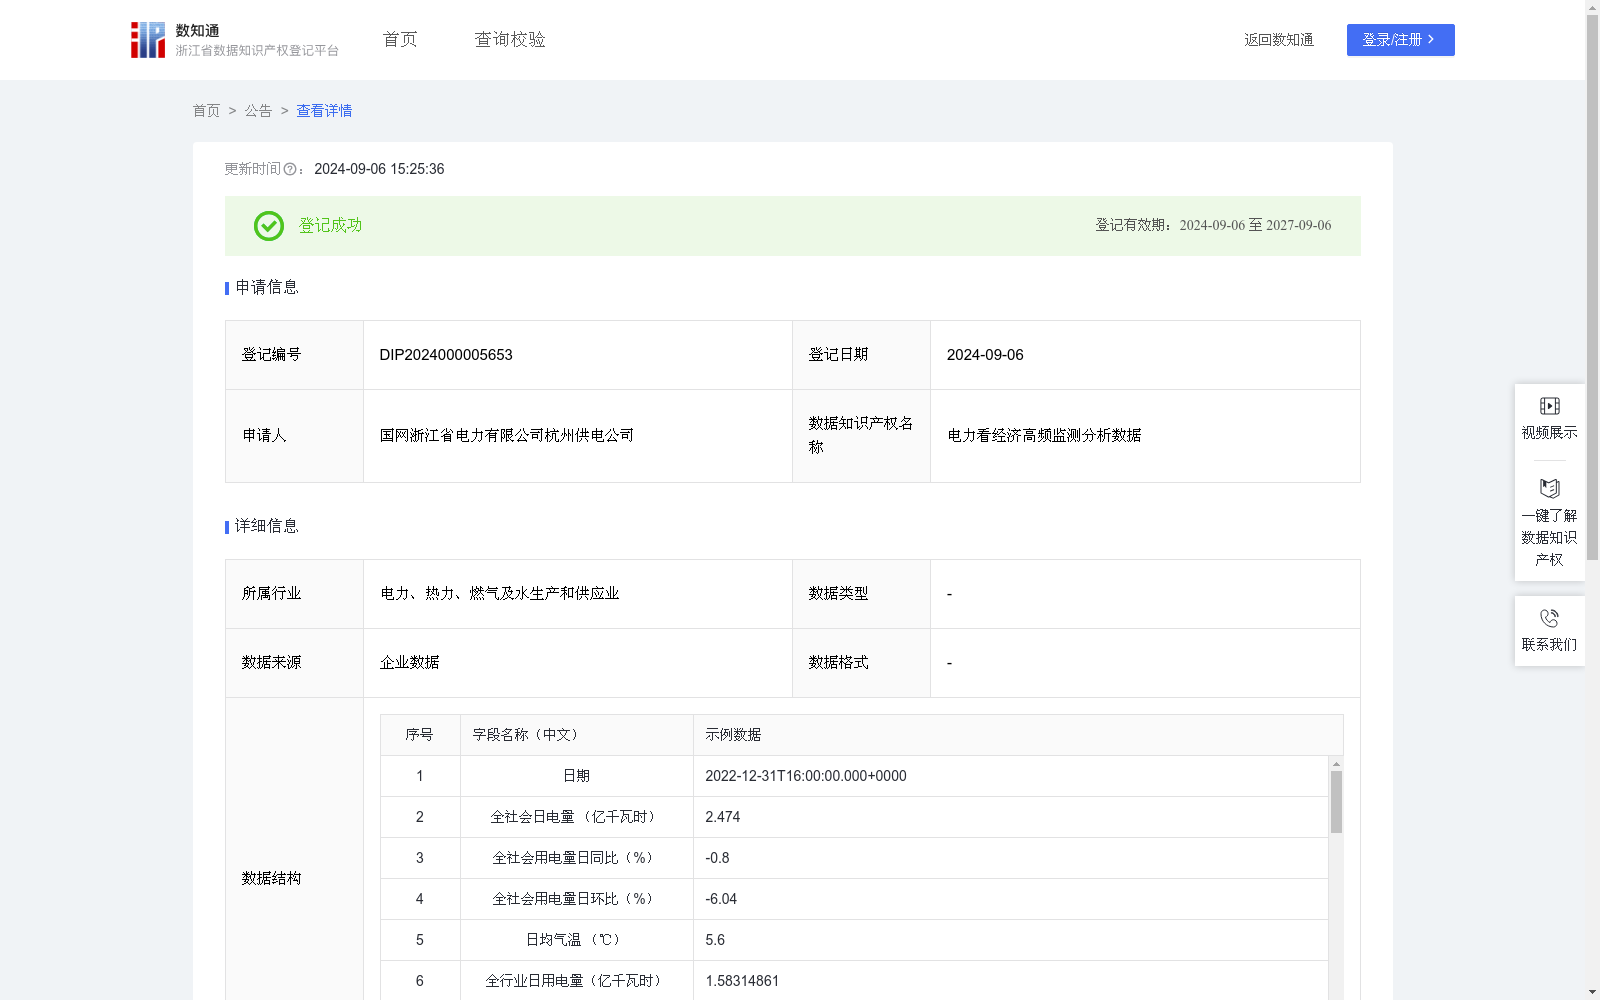Click 浙江省数据知识产权登记平台 subtitle text
The height and width of the screenshot is (1000, 1600).
click(257, 51)
